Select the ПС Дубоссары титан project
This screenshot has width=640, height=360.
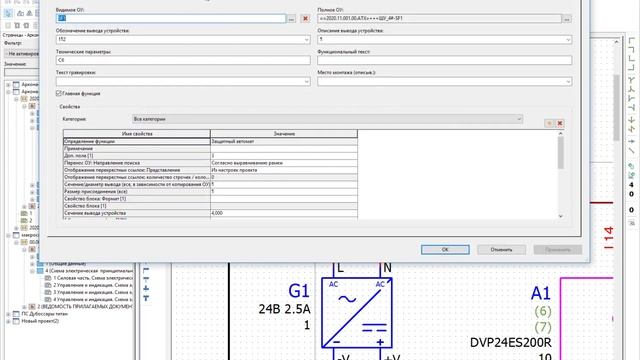pyautogui.click(x=44, y=314)
